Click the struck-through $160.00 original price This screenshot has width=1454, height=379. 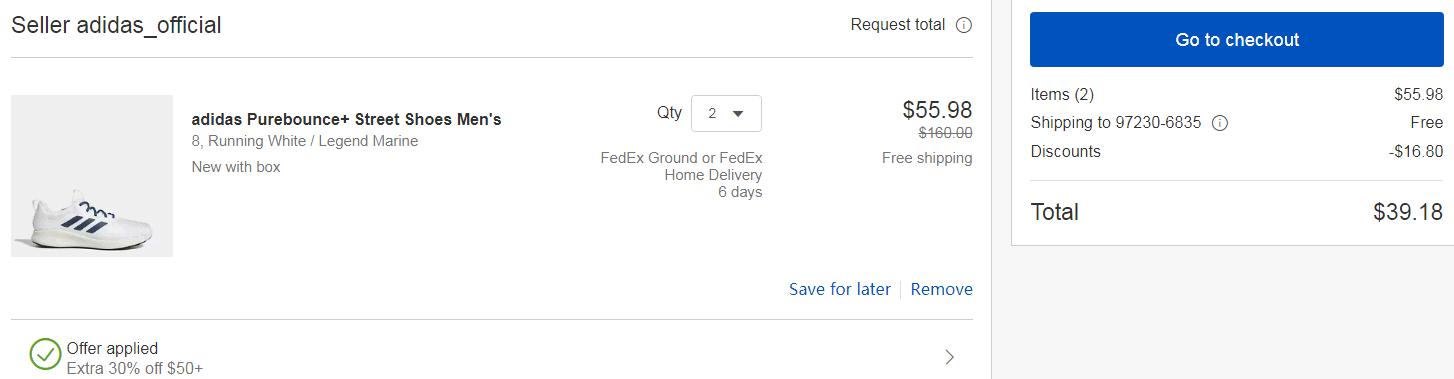point(945,132)
